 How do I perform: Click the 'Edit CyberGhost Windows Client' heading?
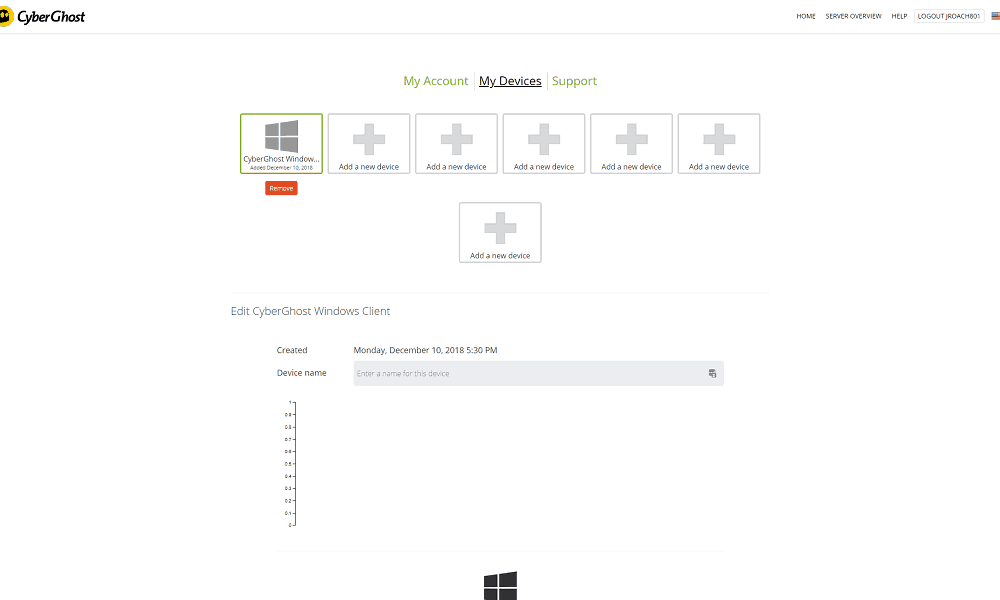[310, 311]
